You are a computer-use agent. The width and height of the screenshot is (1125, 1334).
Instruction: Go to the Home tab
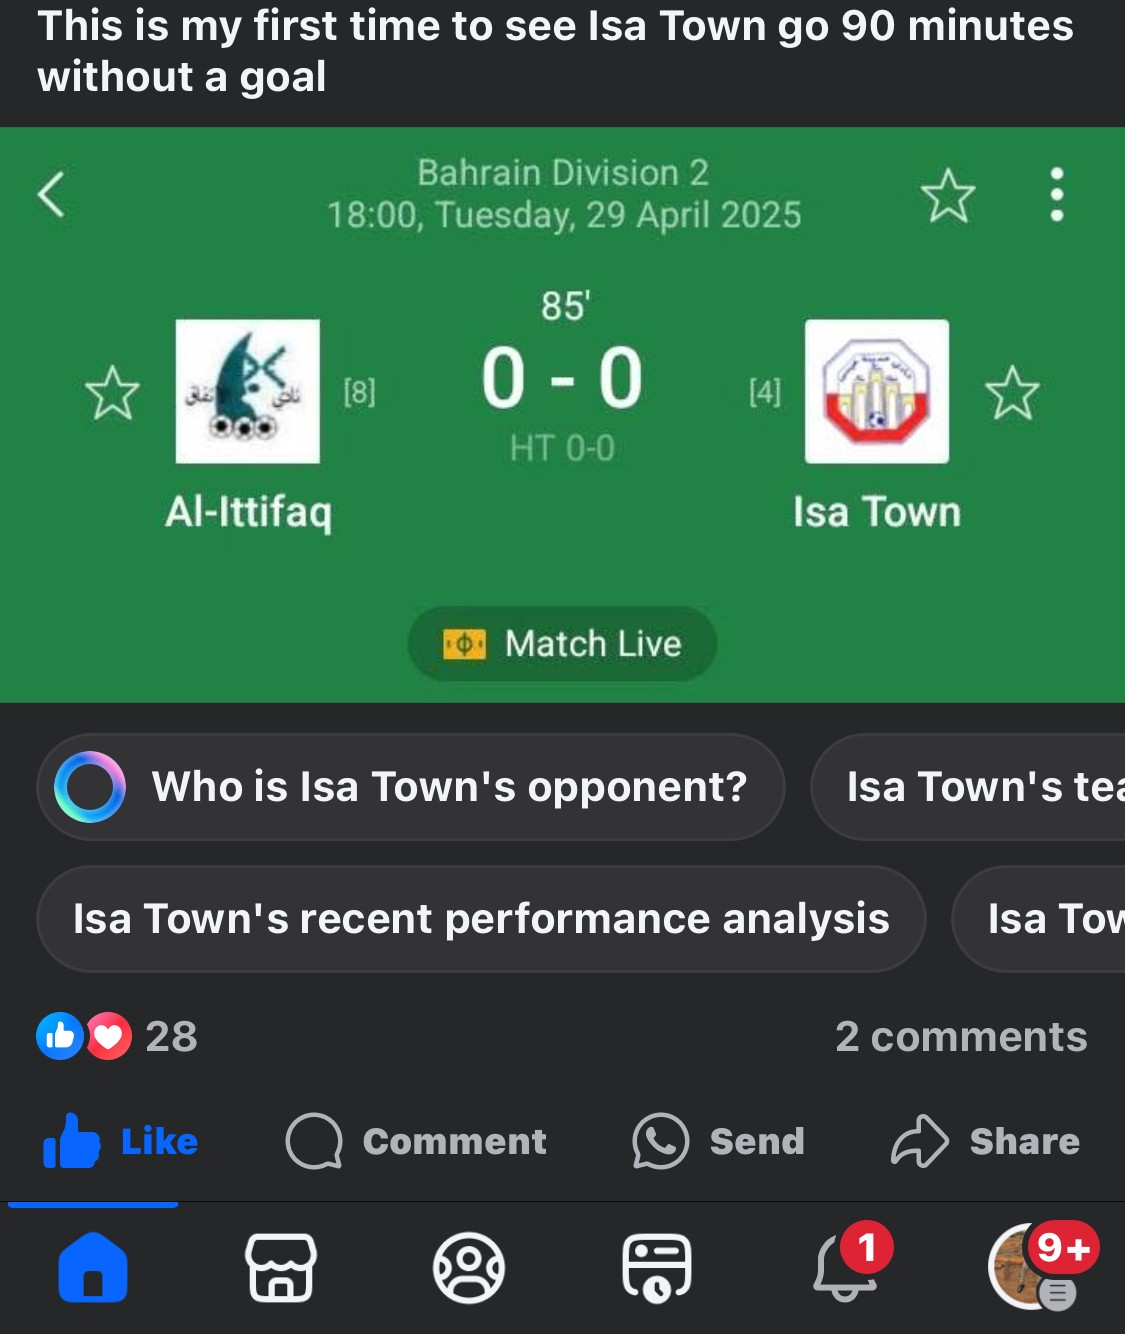pyautogui.click(x=93, y=1267)
